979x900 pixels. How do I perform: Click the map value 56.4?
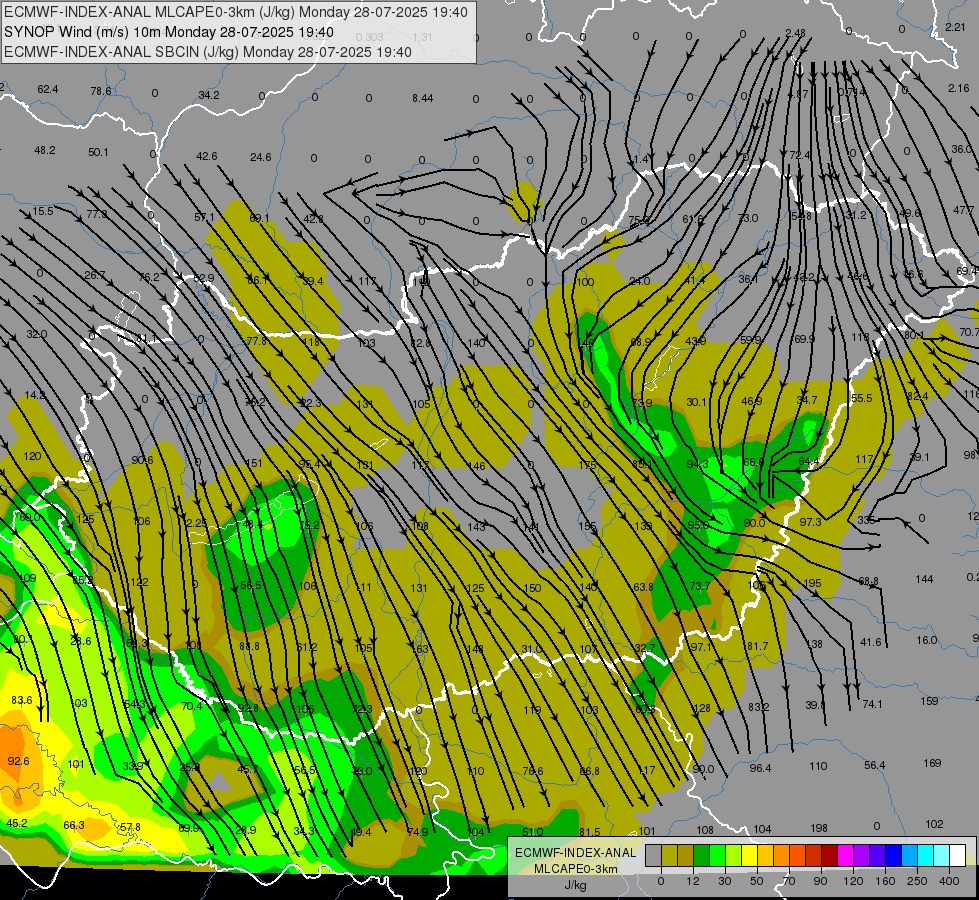tap(875, 765)
